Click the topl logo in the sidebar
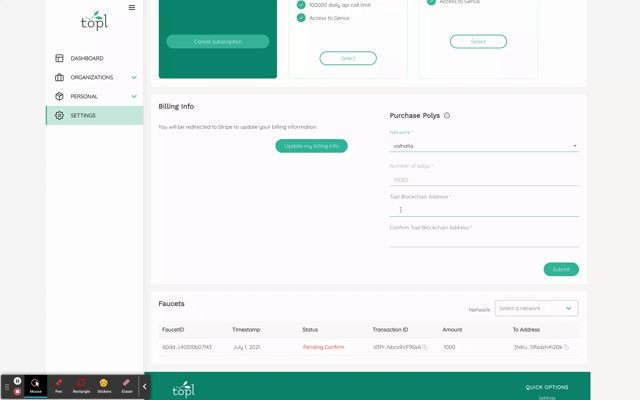The height and width of the screenshot is (400, 640). [94, 20]
